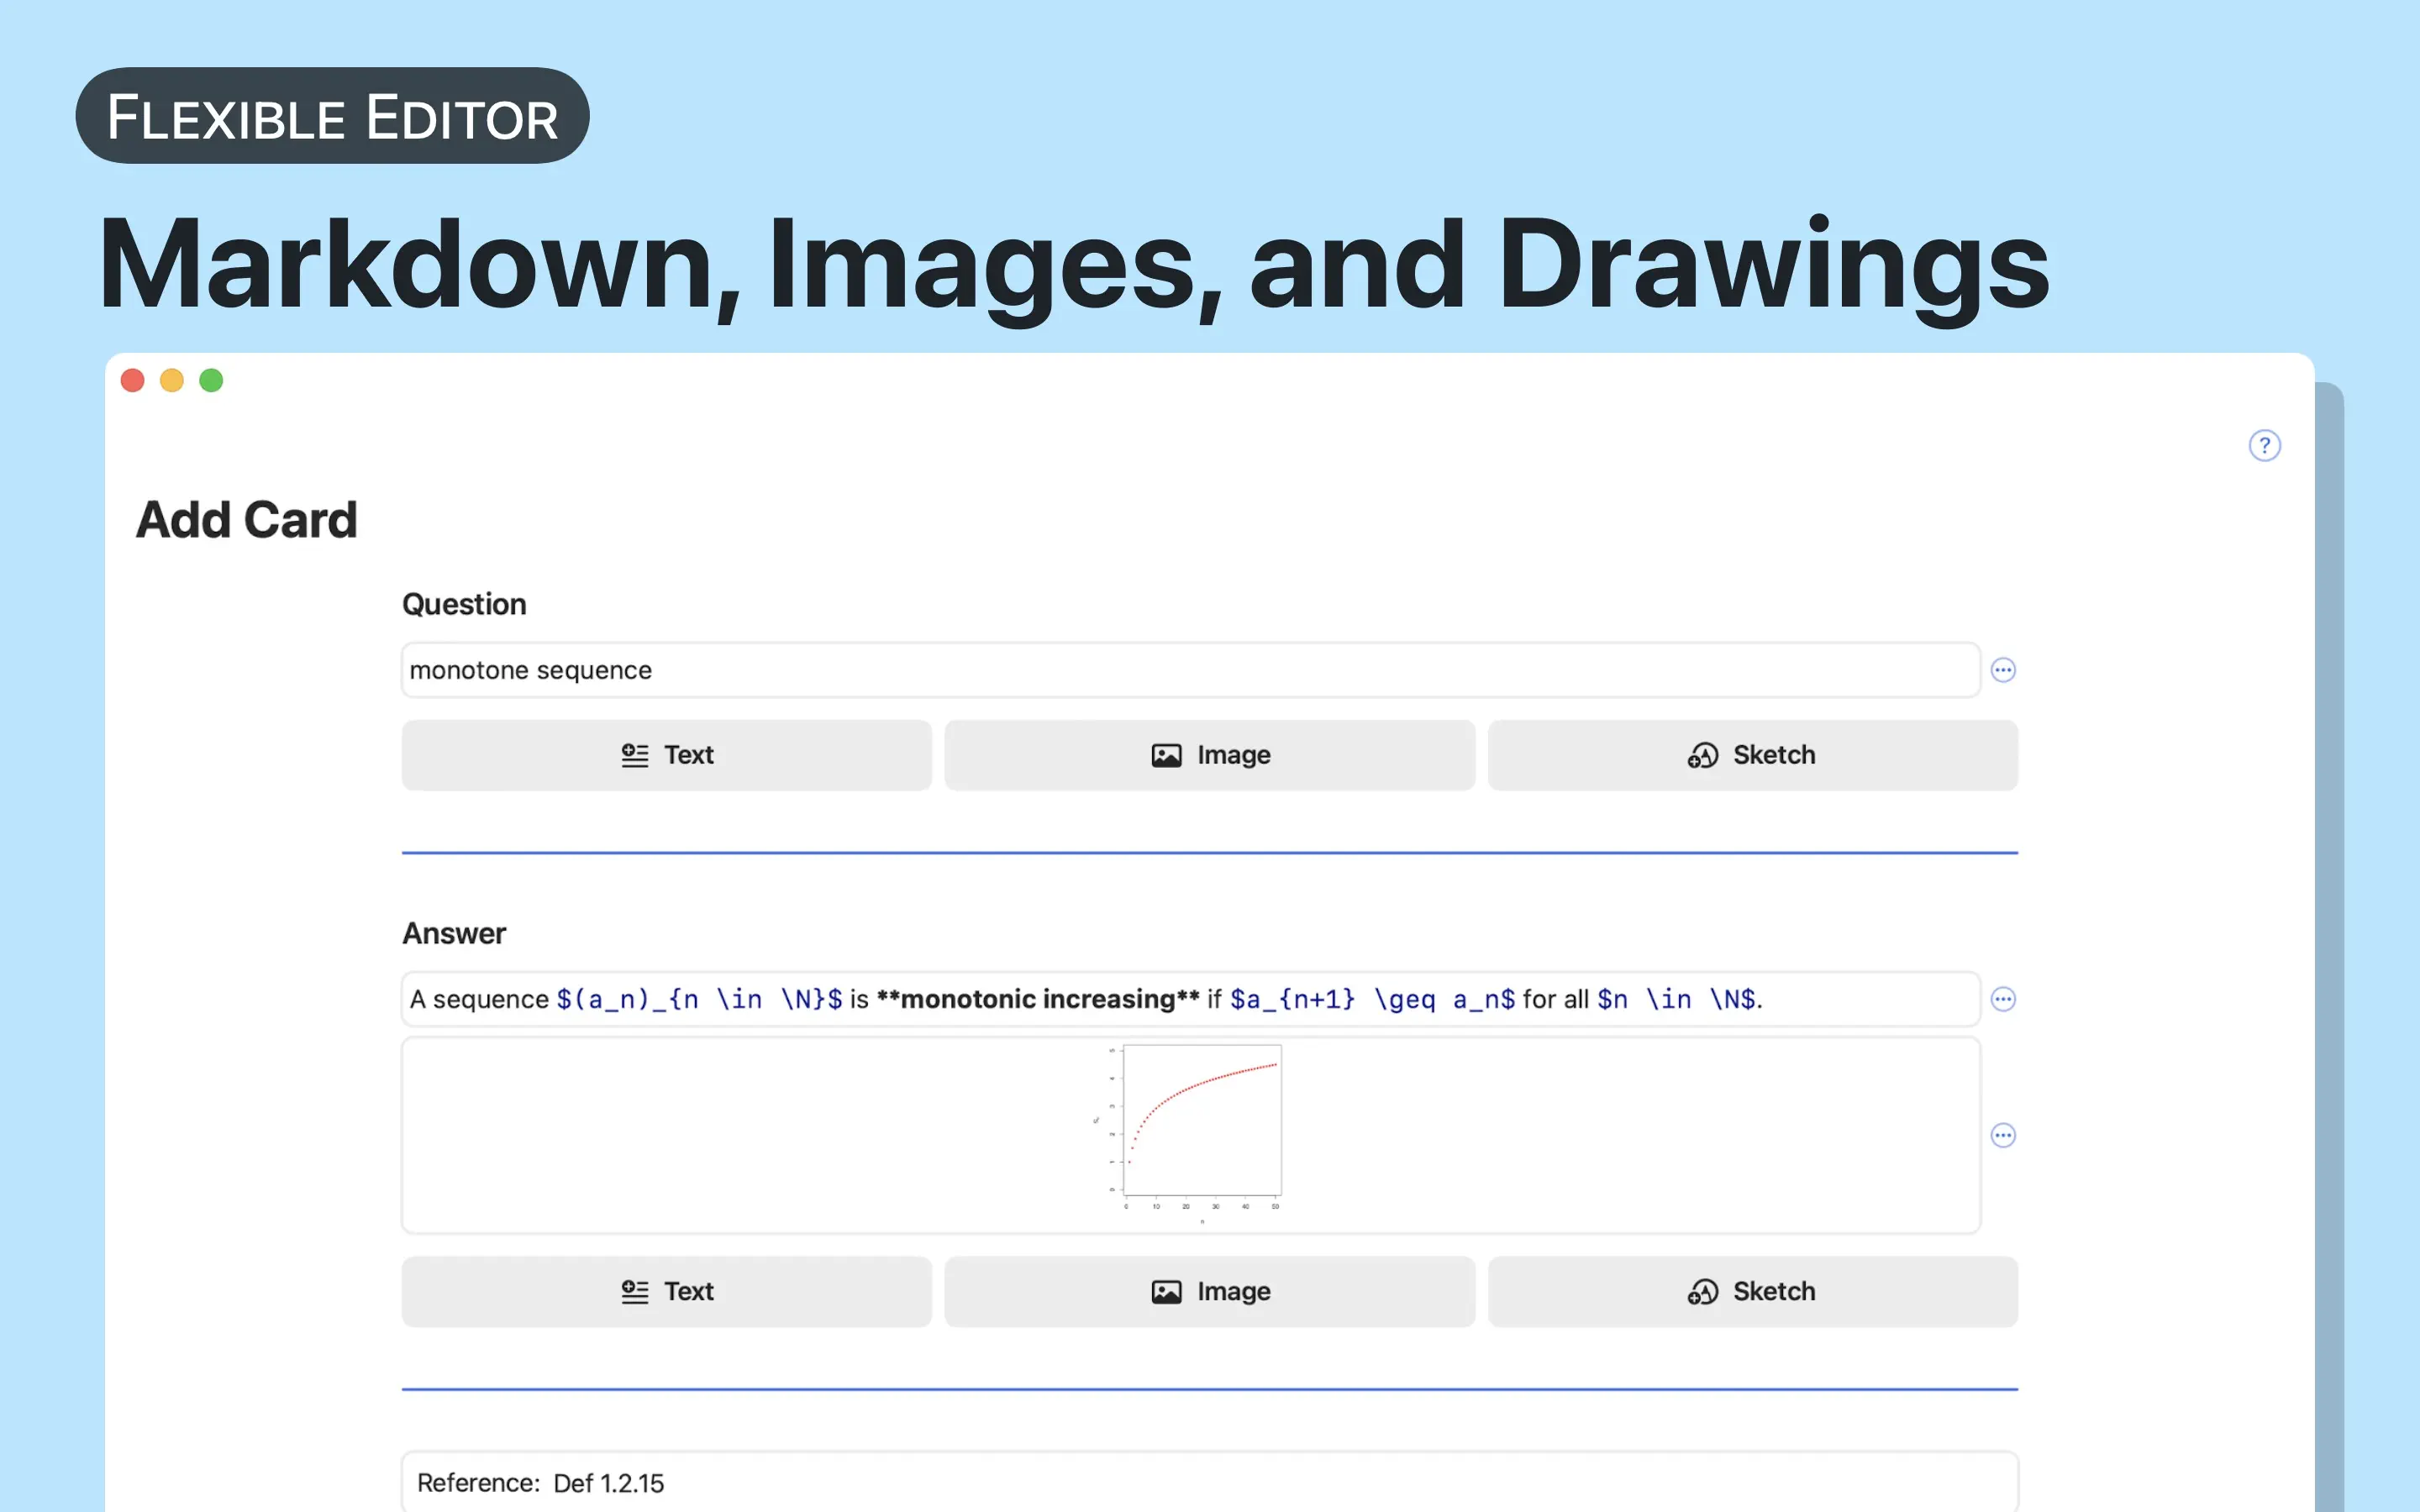Click the green fullscreen window button
The height and width of the screenshot is (1512, 2420).
pyautogui.click(x=211, y=380)
